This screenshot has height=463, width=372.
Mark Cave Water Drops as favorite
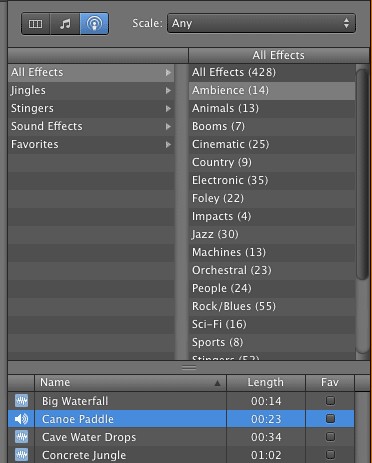tap(330, 436)
